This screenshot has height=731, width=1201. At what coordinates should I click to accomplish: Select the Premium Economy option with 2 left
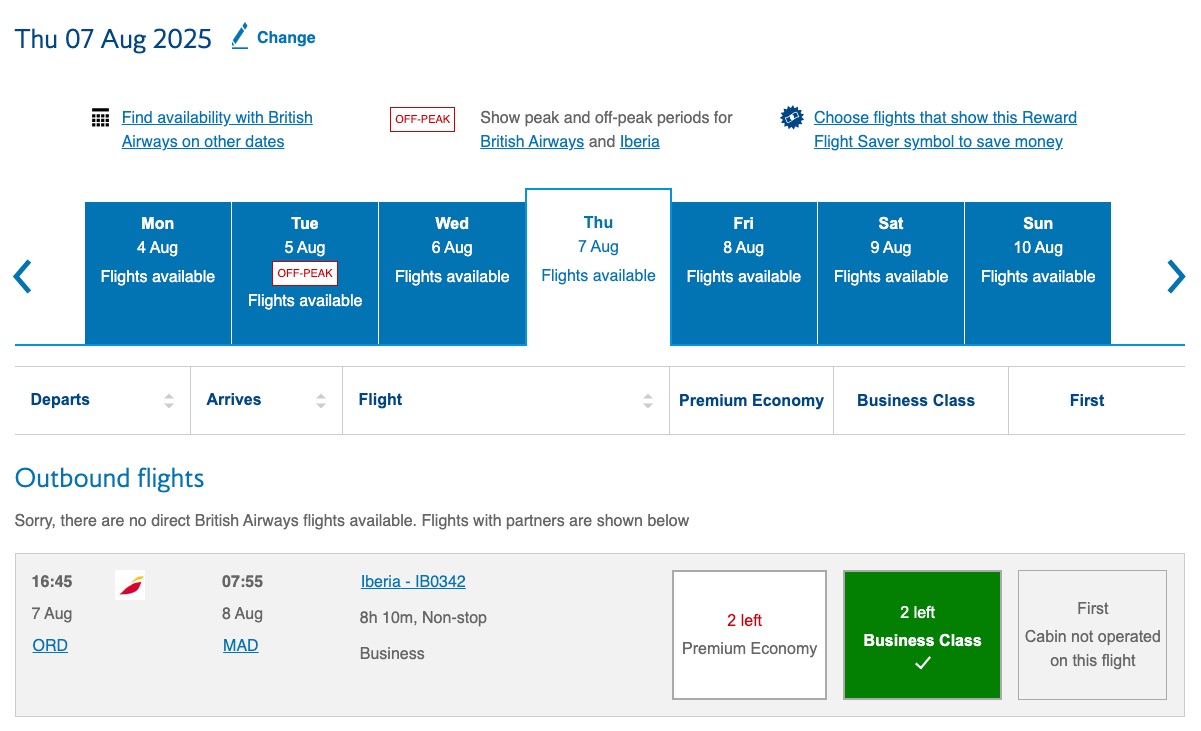tap(749, 634)
